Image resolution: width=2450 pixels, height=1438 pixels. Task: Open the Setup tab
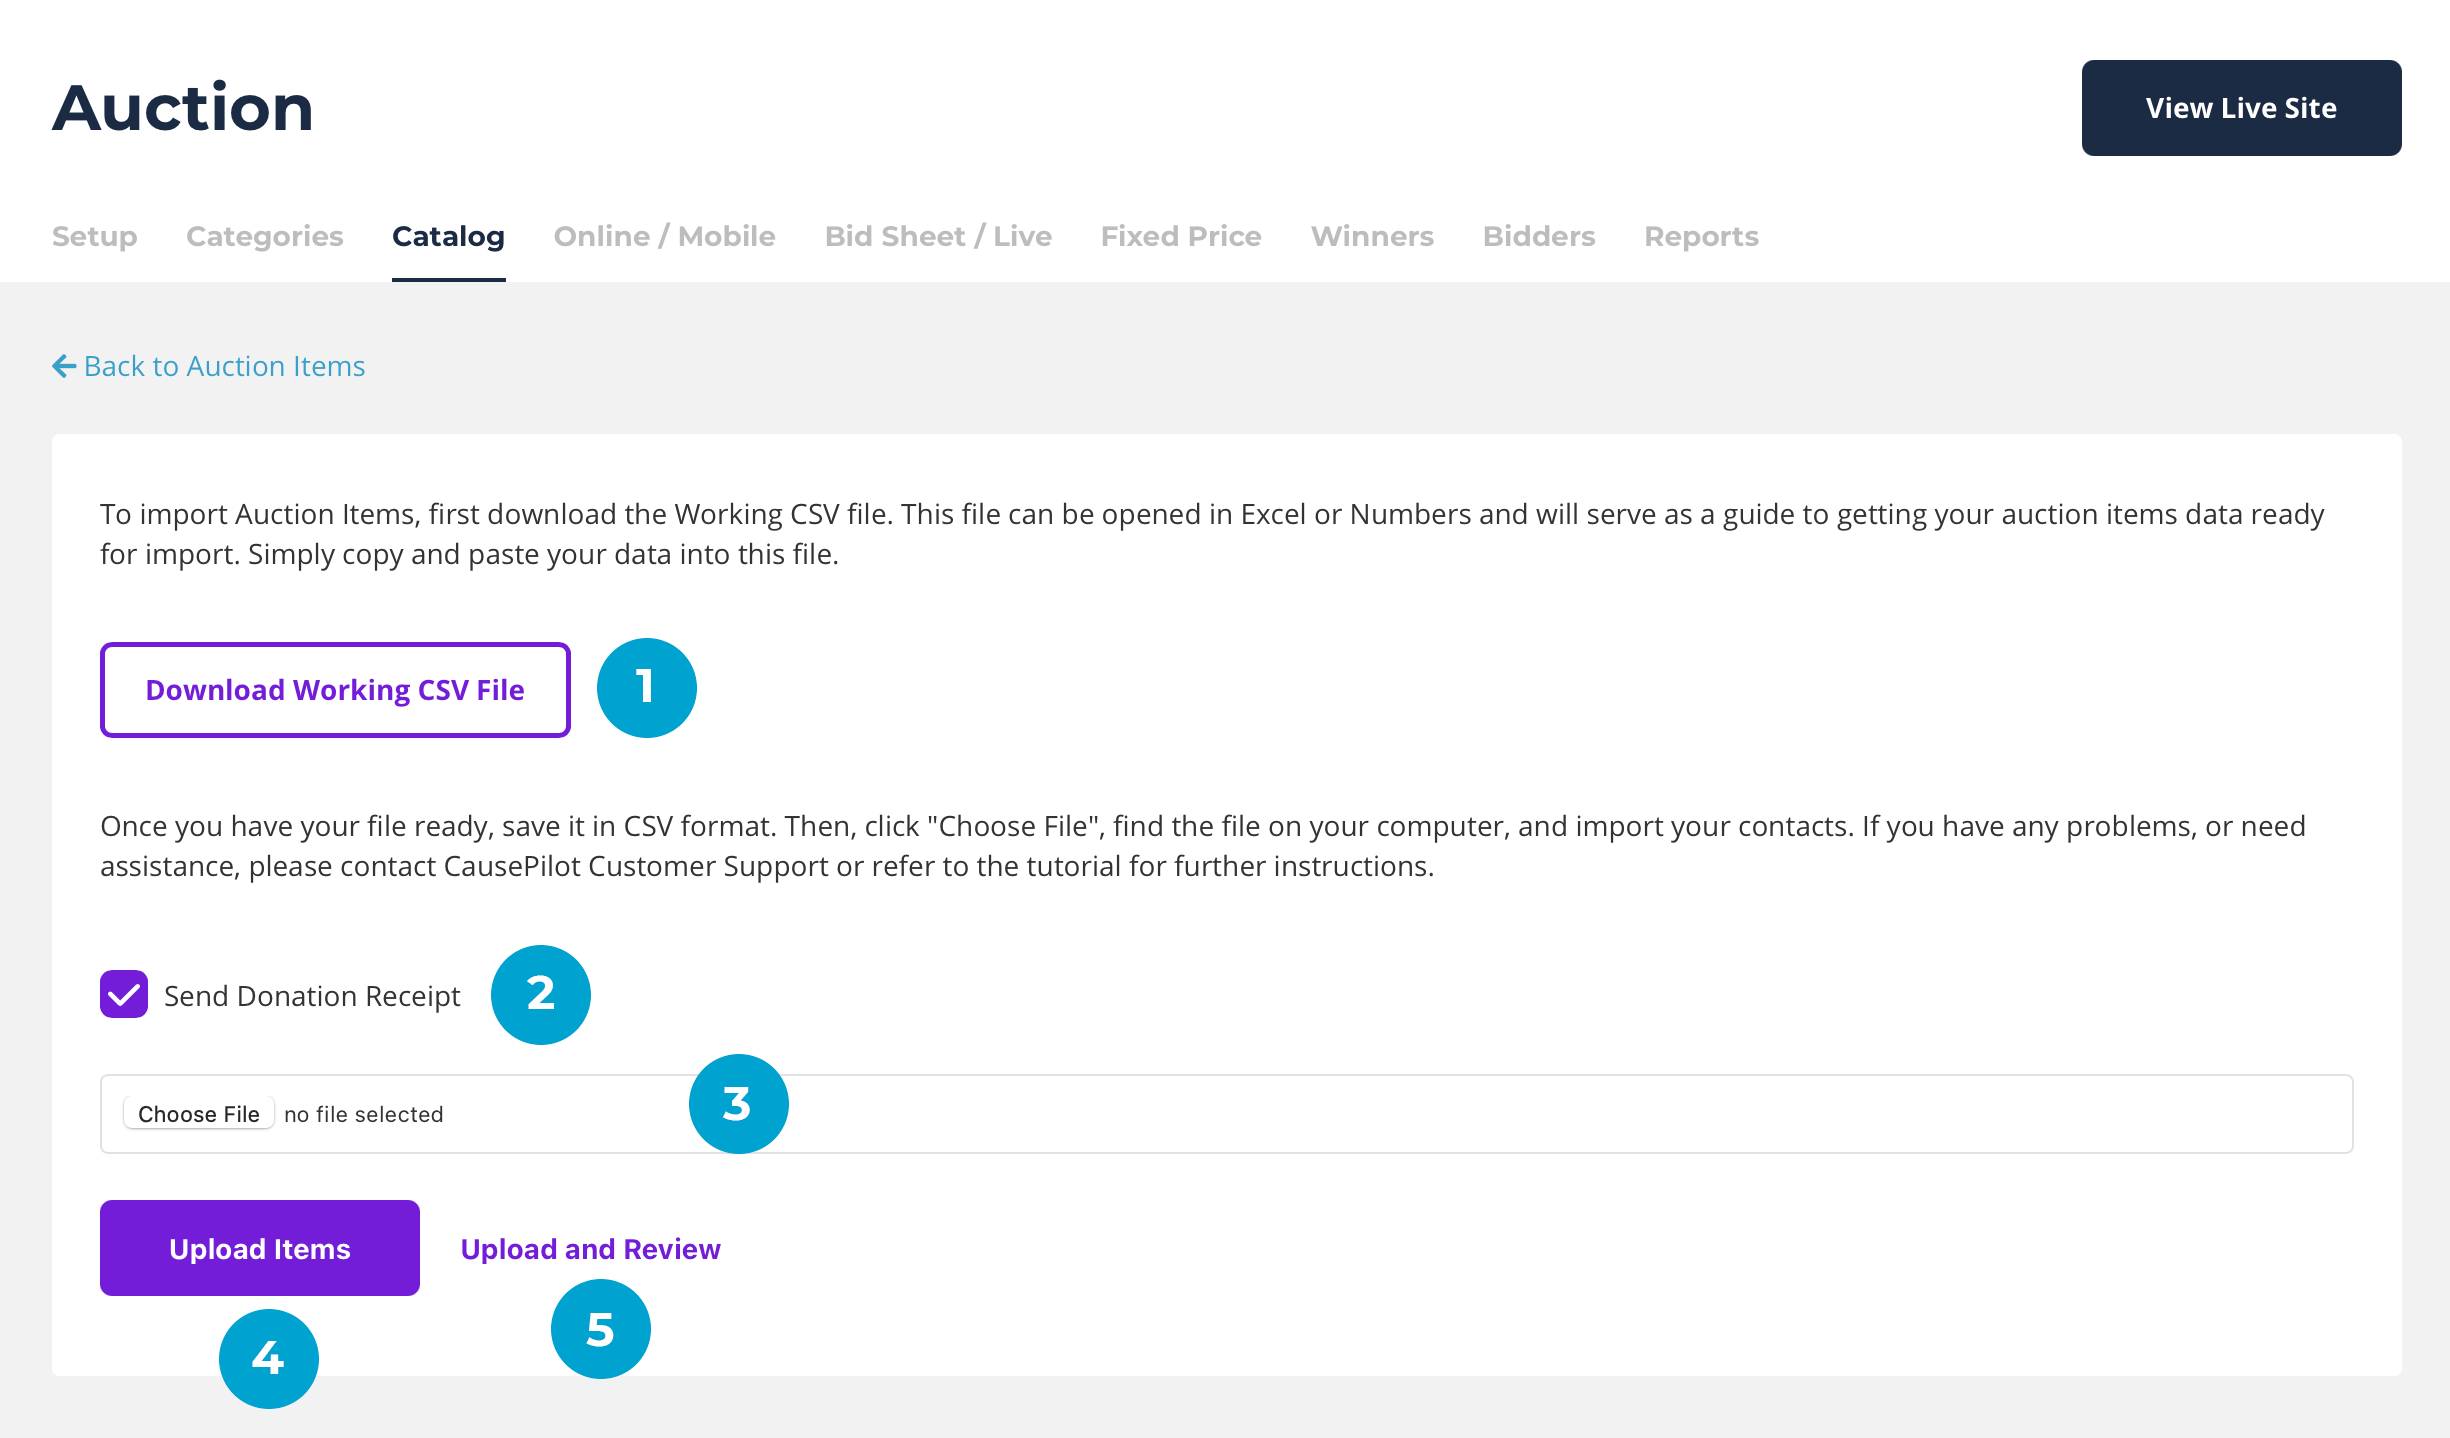coord(94,236)
